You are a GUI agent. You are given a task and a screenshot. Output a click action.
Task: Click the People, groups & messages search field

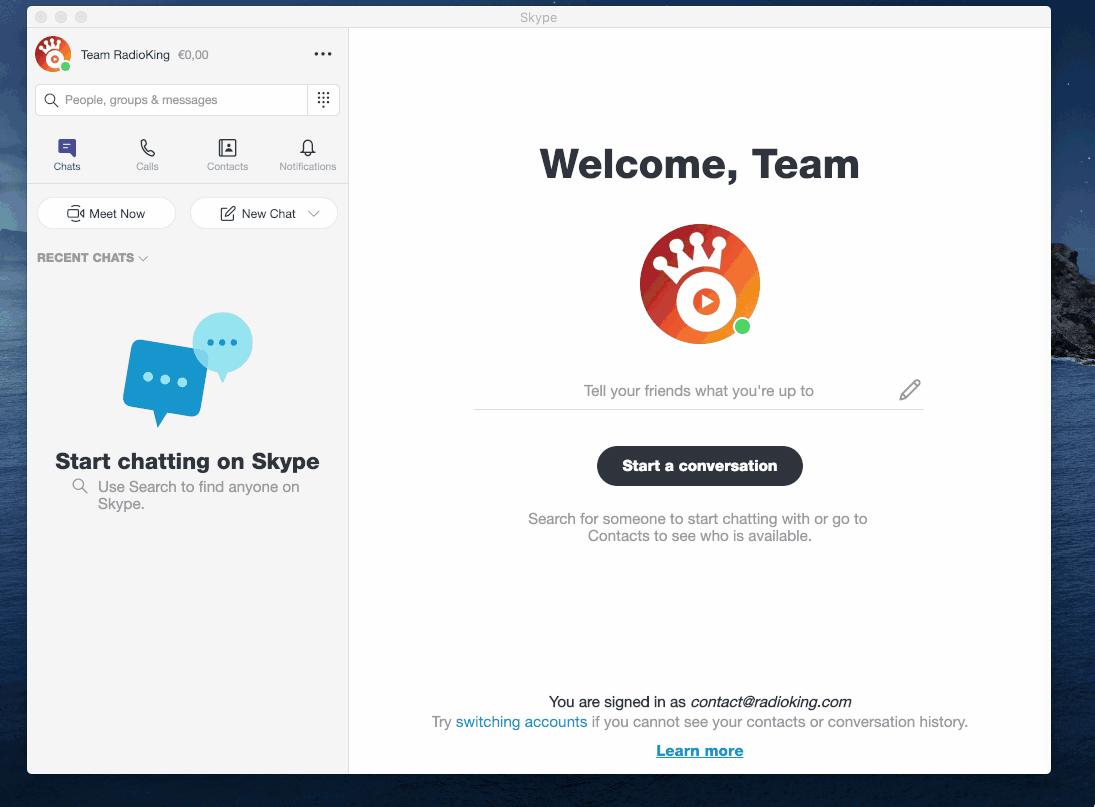[180, 100]
